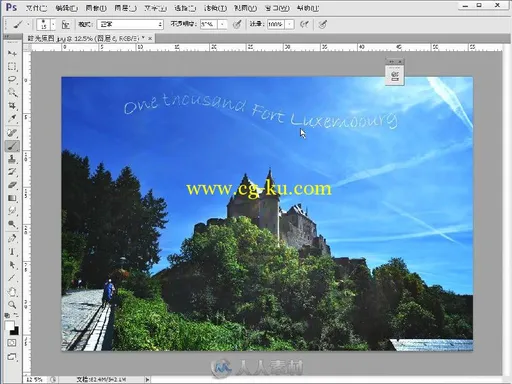Click the flow 100% field
Viewport: 512px width, 384px height.
(276, 24)
